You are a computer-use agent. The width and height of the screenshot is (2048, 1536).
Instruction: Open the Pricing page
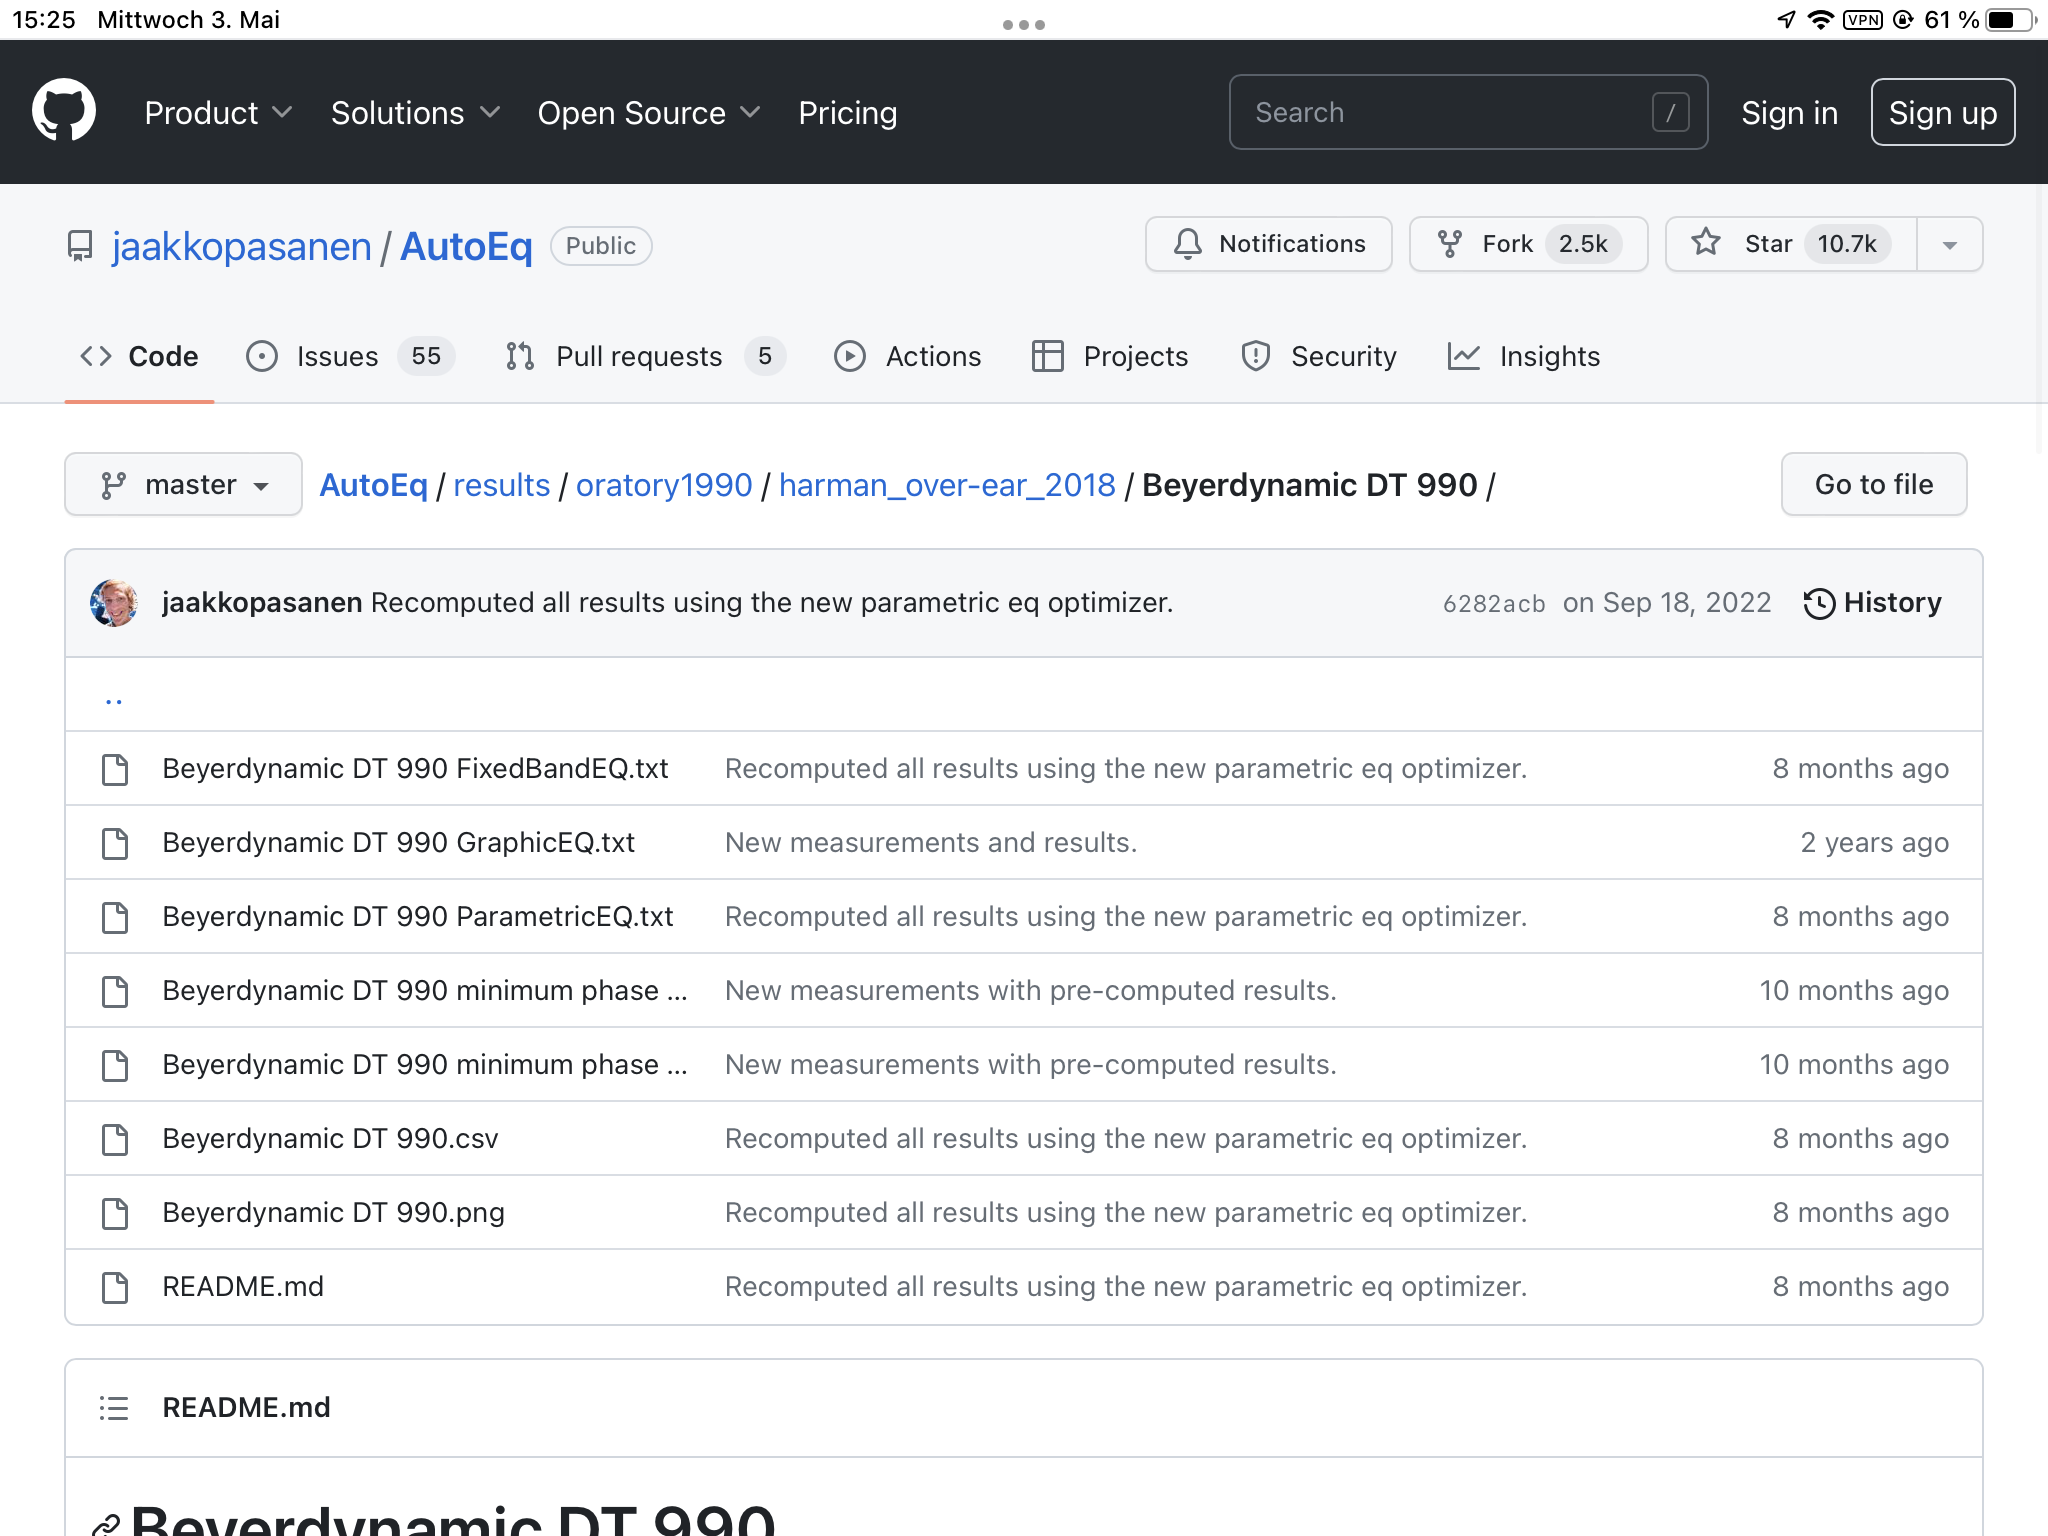click(847, 113)
